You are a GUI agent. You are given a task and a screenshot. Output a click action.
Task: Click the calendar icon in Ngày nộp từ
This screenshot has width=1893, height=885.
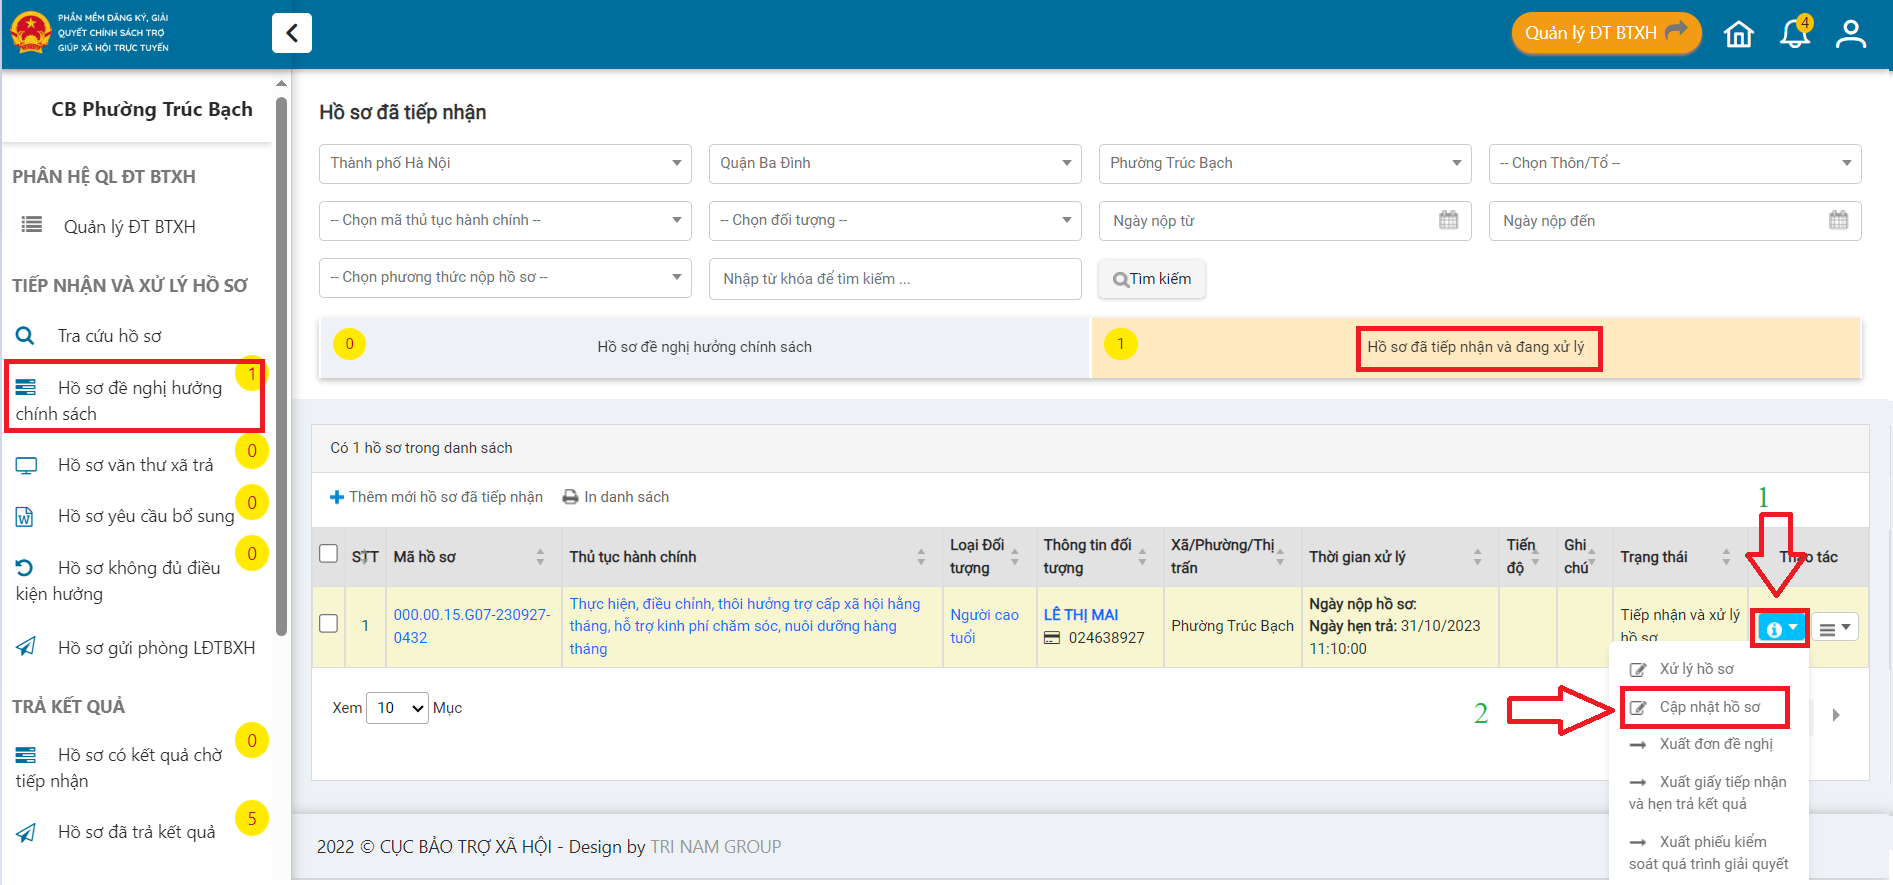1448,220
